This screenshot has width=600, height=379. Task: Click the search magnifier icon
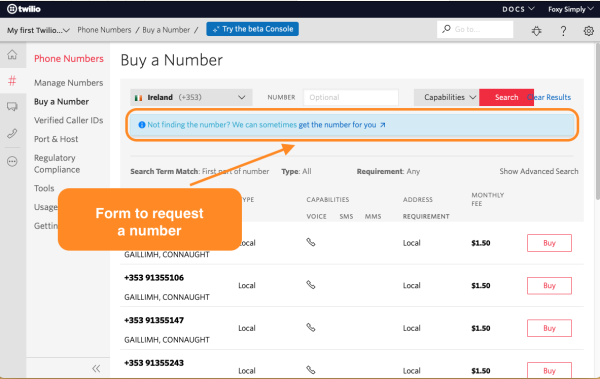coord(446,29)
